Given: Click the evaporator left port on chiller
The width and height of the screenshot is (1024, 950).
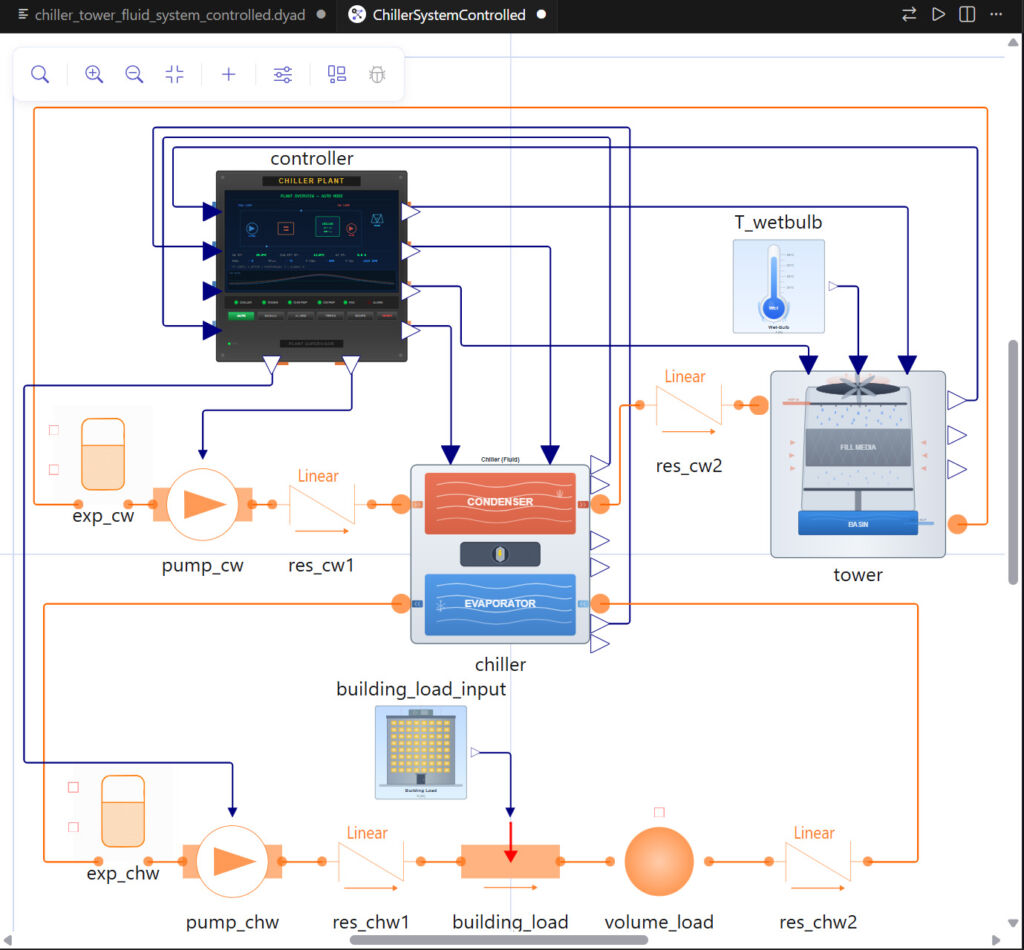Looking at the screenshot, I should (x=401, y=603).
